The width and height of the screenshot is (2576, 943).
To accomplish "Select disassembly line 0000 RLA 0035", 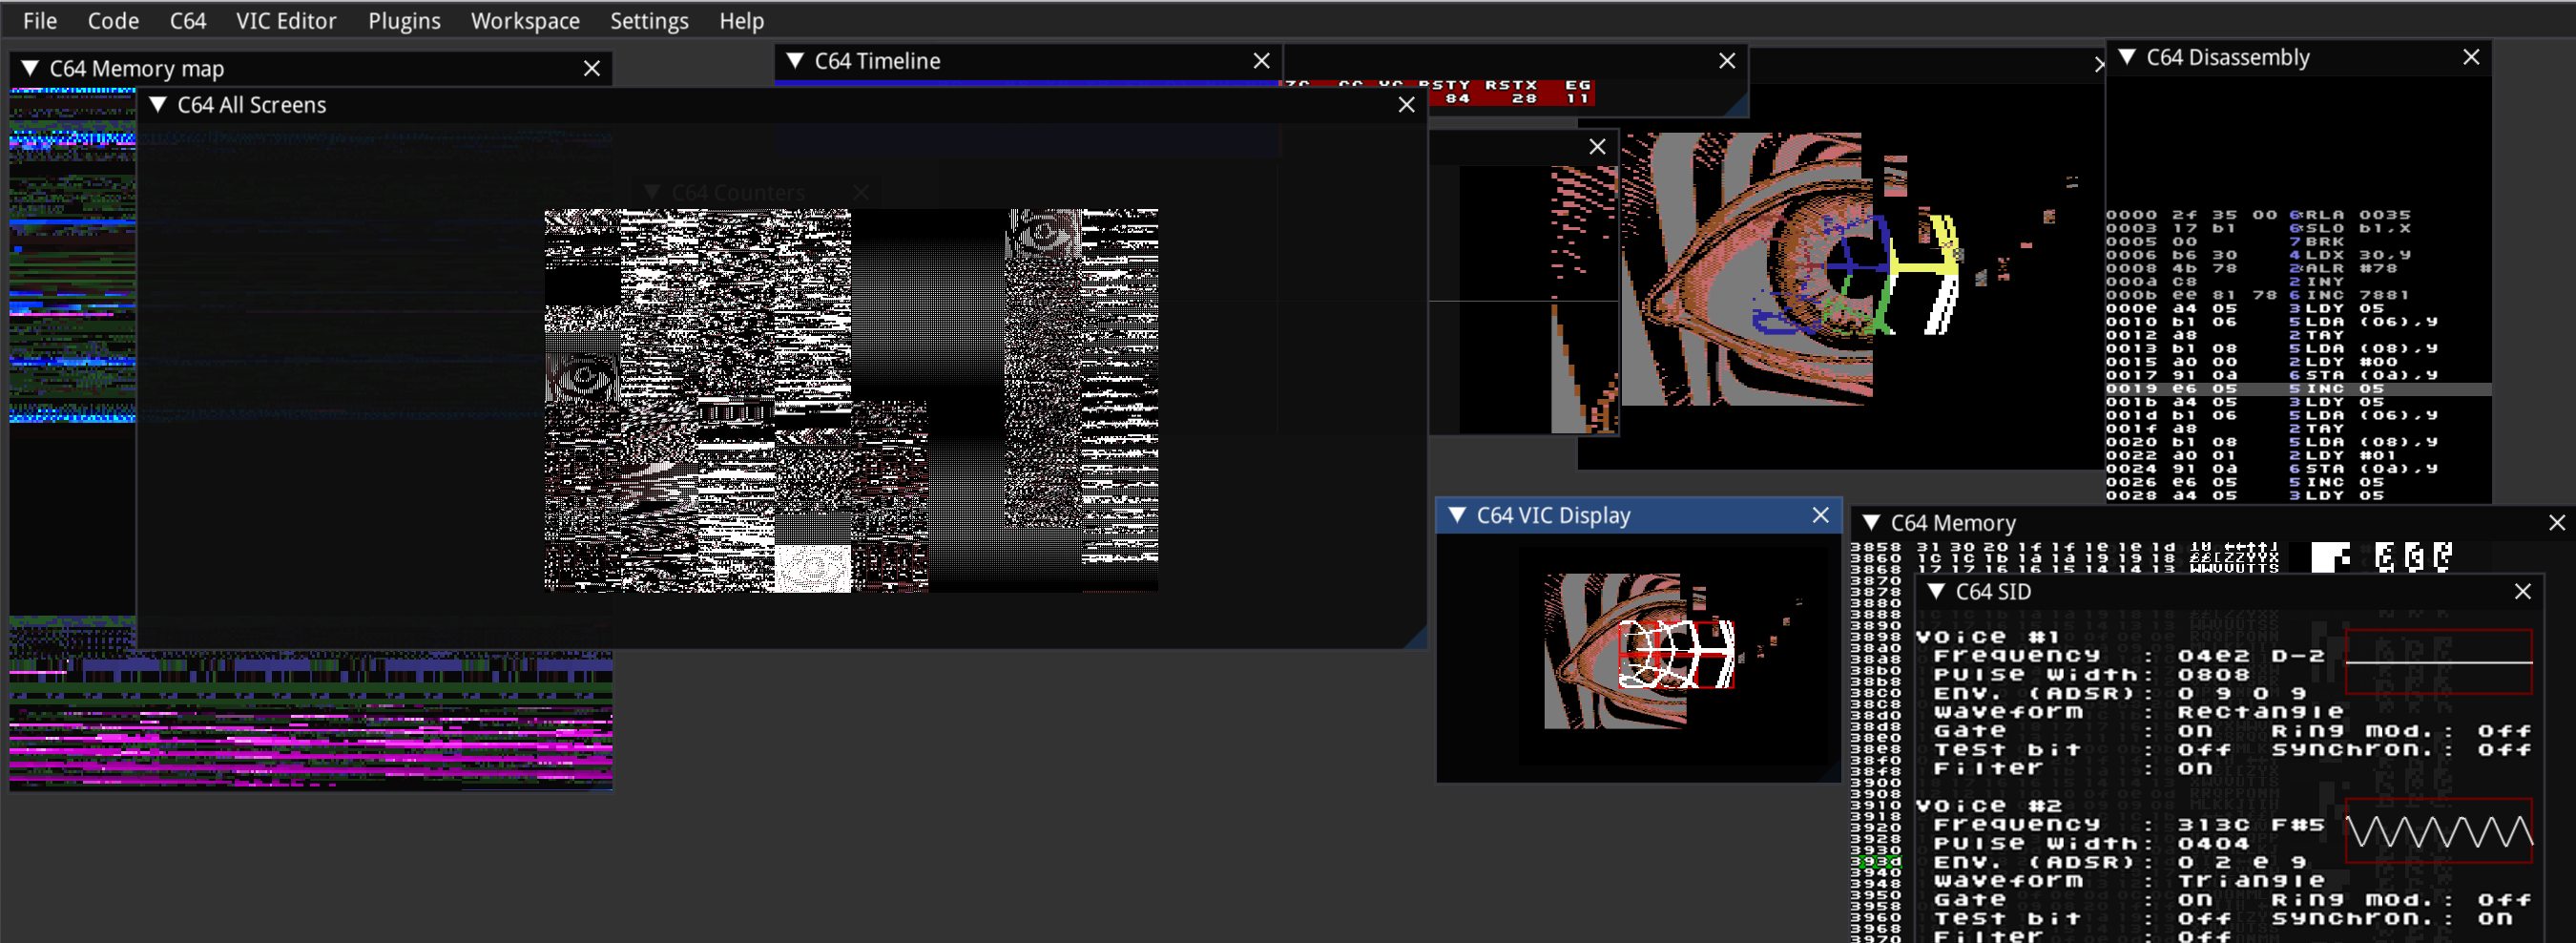I will pyautogui.click(x=2298, y=215).
